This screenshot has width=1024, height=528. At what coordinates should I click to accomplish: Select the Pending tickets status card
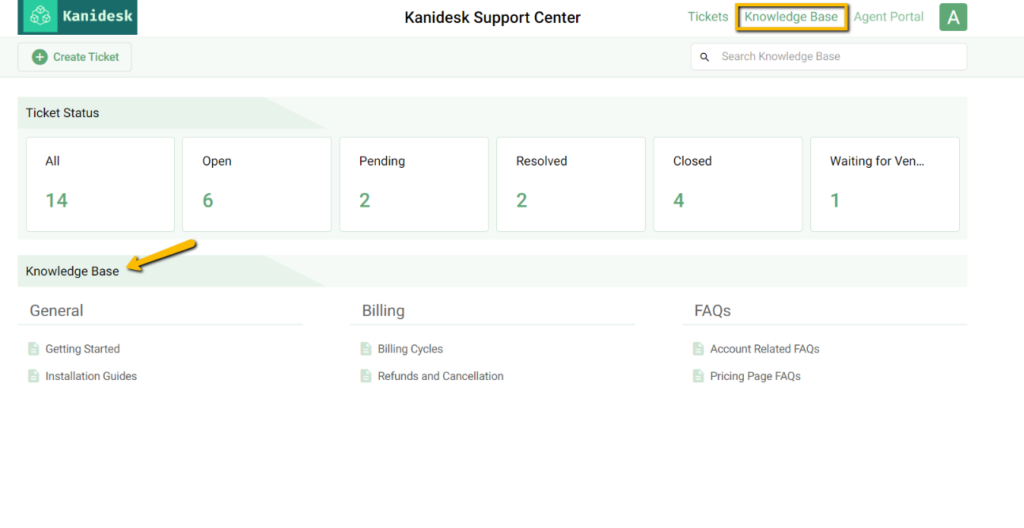(x=414, y=184)
